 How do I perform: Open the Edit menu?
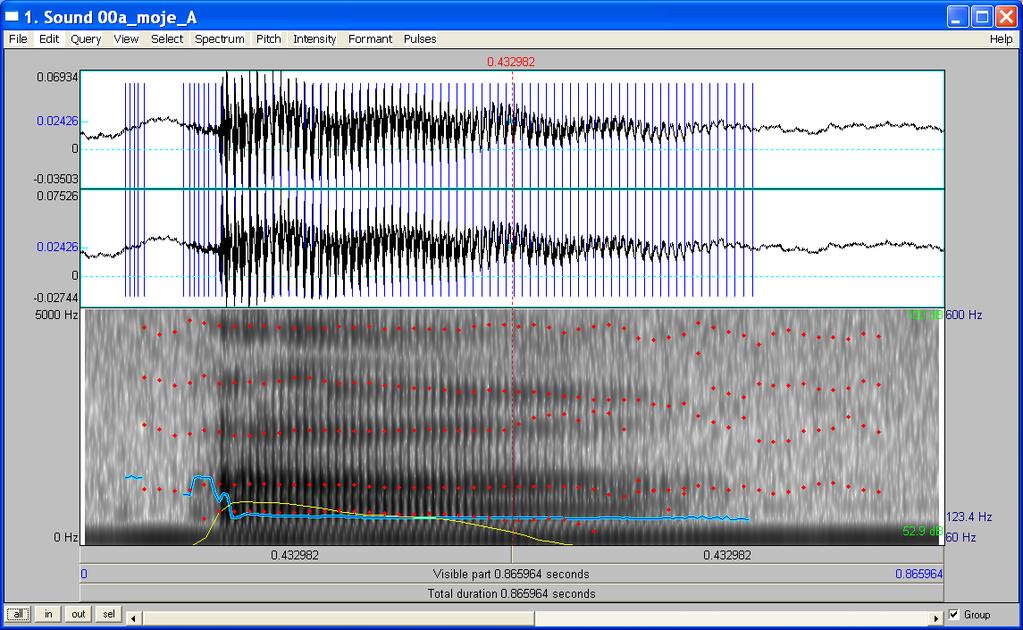click(x=49, y=39)
